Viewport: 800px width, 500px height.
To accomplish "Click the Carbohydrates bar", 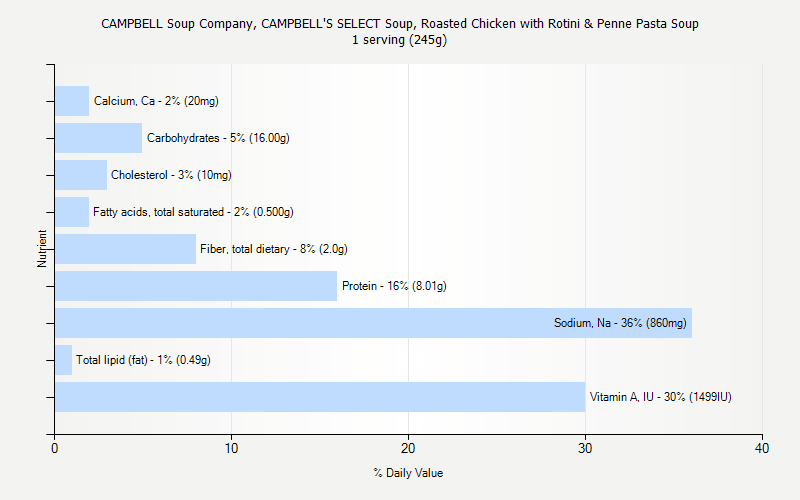I will [x=98, y=138].
